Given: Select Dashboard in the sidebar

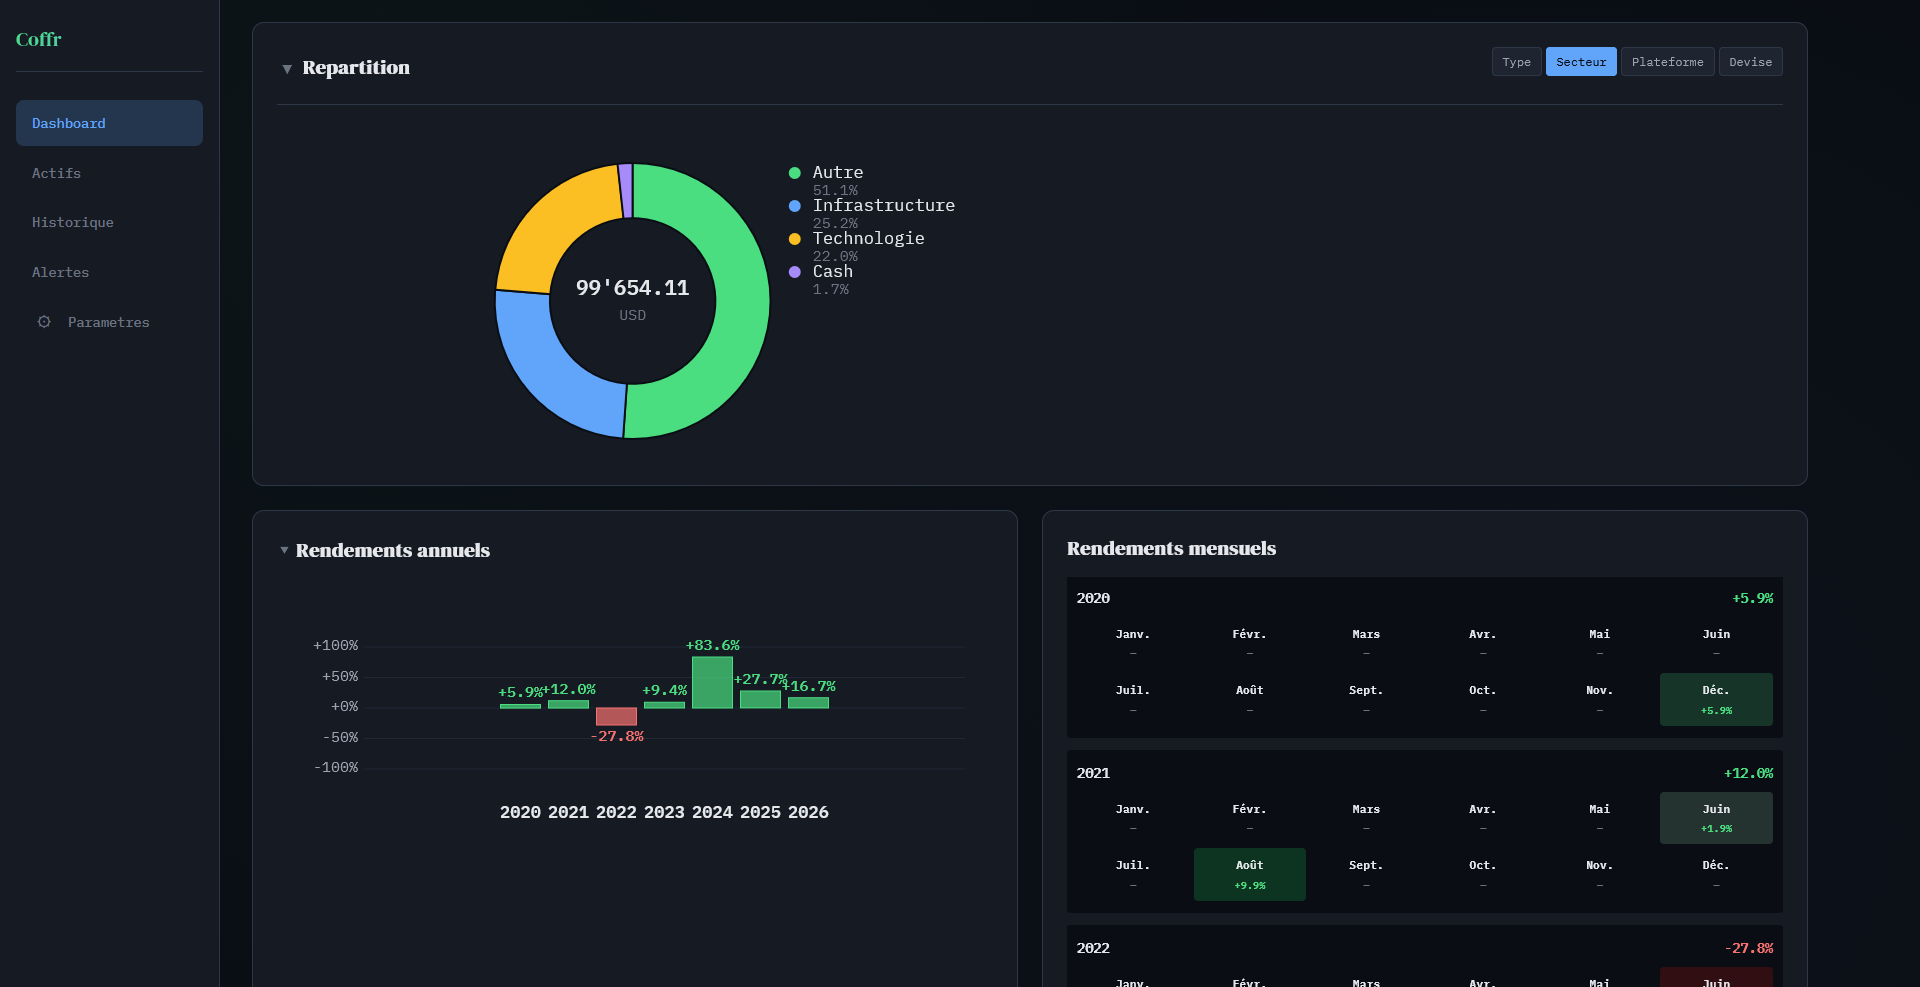Looking at the screenshot, I should (x=68, y=123).
